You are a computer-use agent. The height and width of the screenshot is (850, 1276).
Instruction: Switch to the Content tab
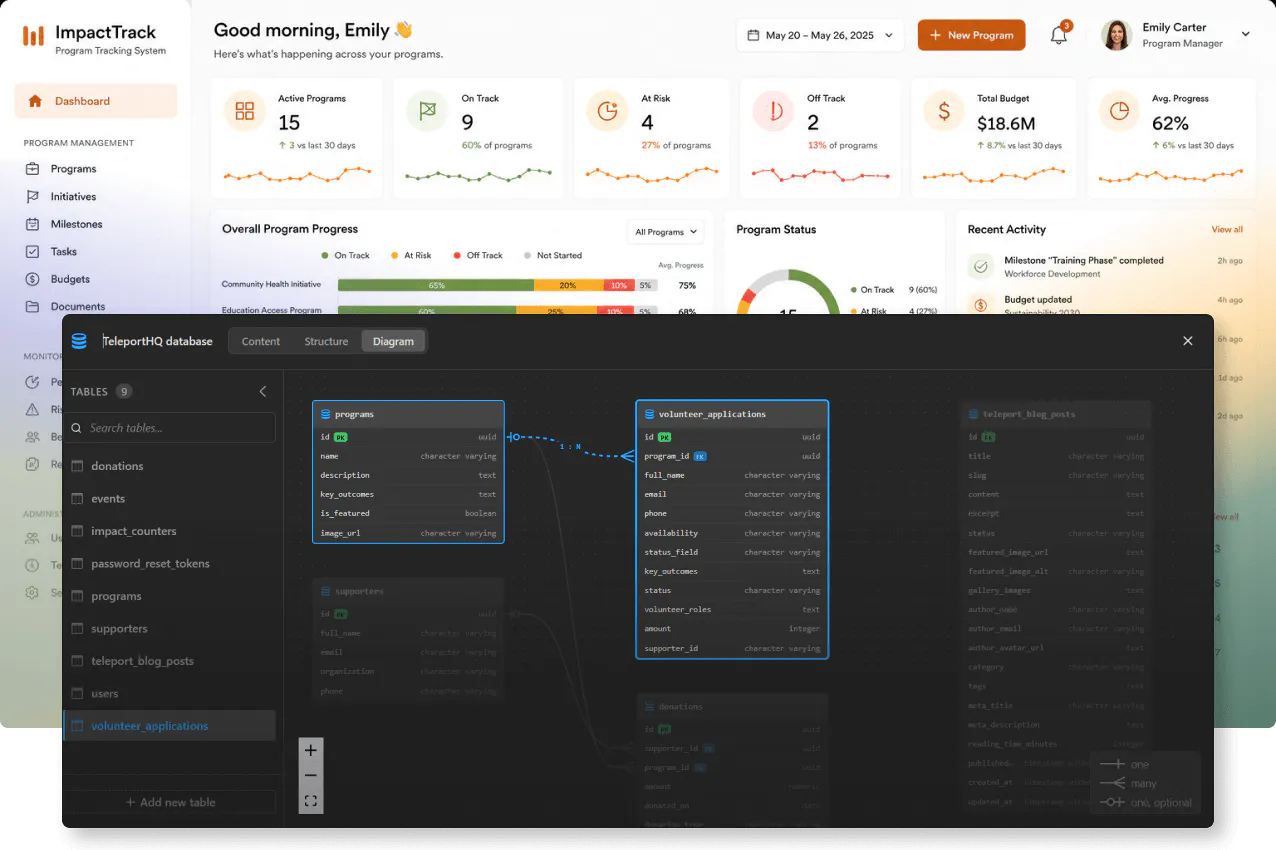point(261,341)
